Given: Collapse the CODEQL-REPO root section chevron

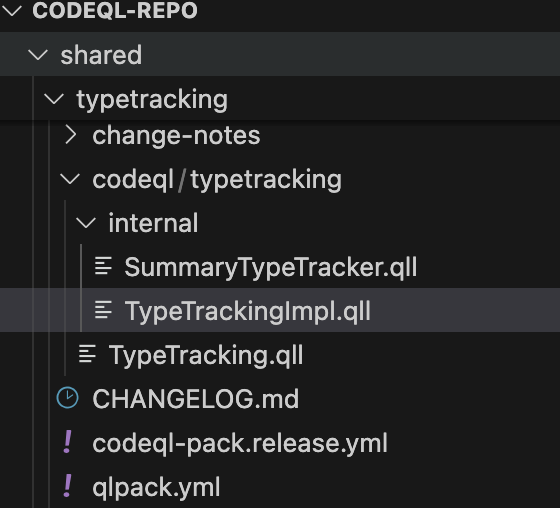Looking at the screenshot, I should pos(12,11).
